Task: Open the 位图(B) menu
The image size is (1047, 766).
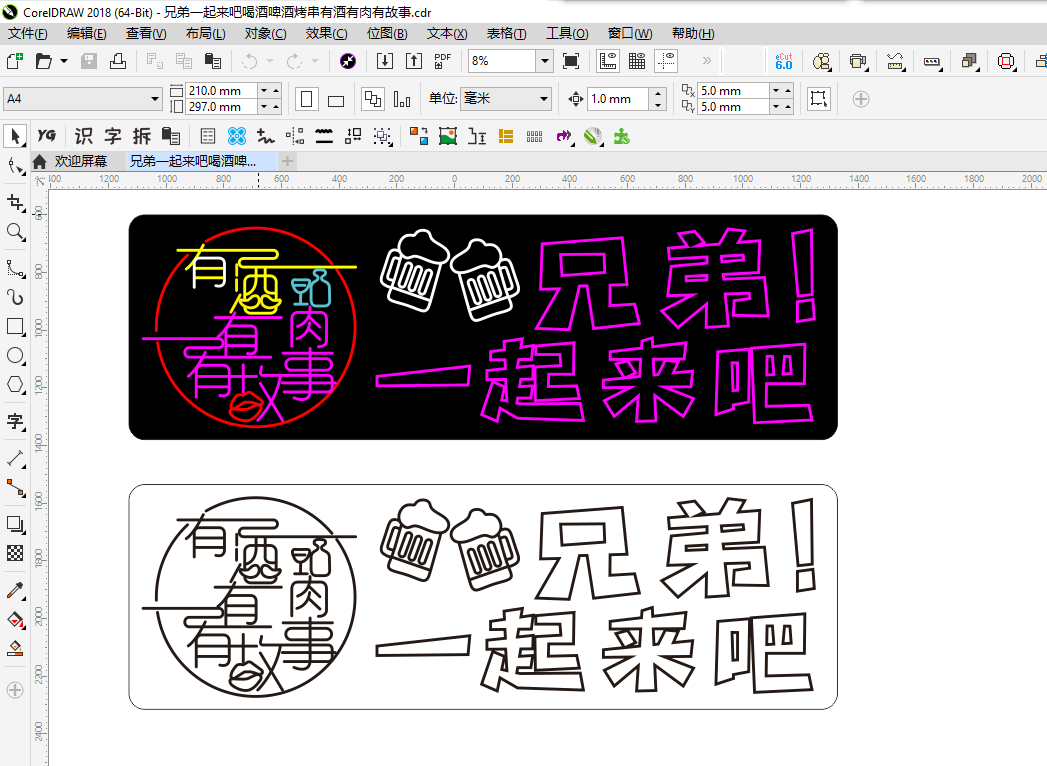Action: (387, 33)
